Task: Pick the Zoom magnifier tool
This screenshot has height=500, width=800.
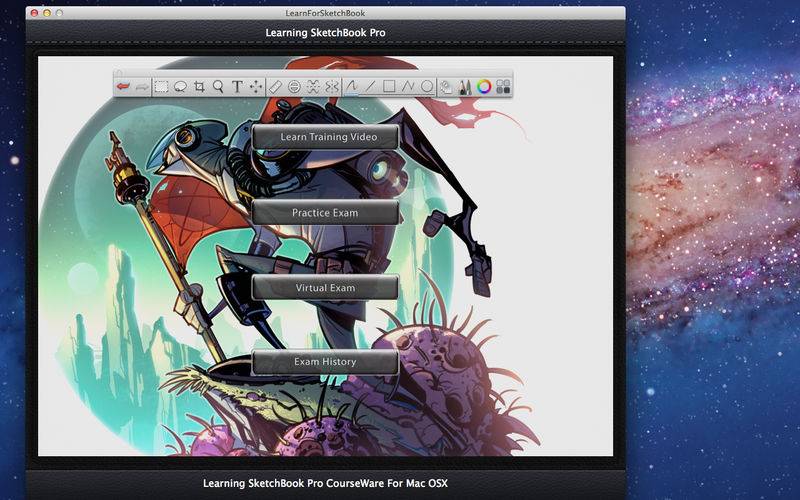Action: click(x=218, y=87)
